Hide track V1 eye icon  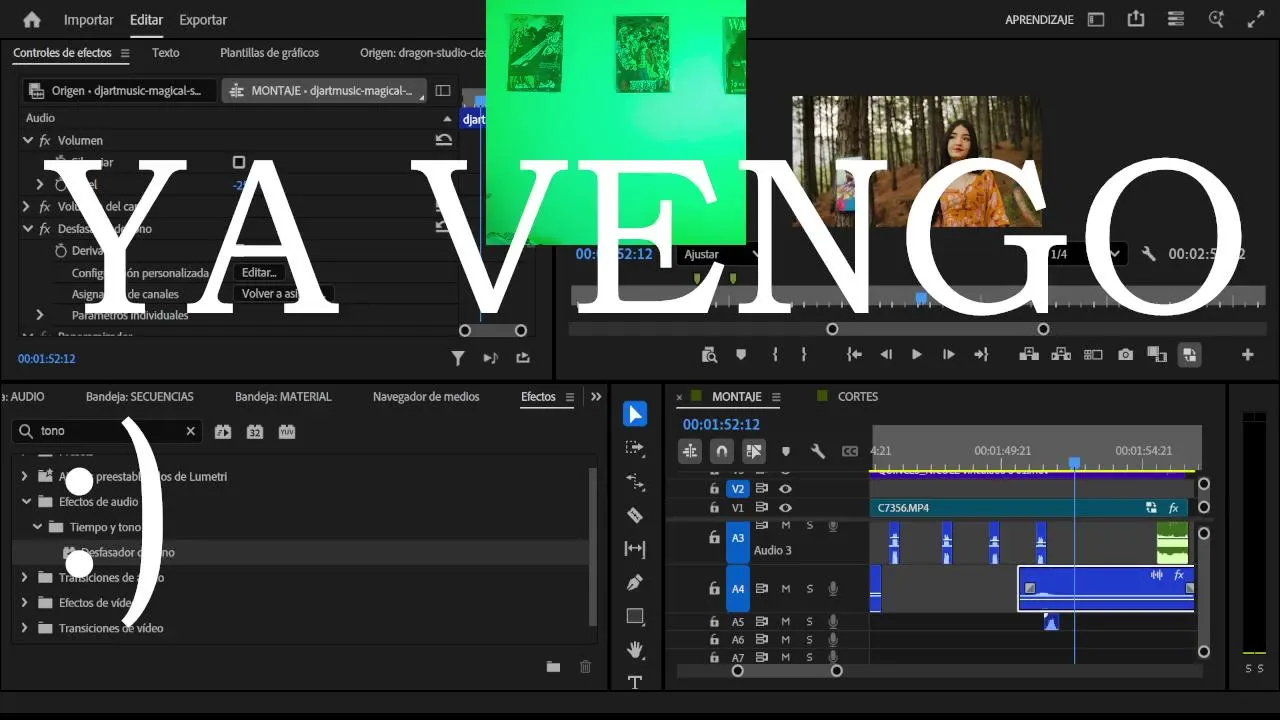tap(786, 508)
